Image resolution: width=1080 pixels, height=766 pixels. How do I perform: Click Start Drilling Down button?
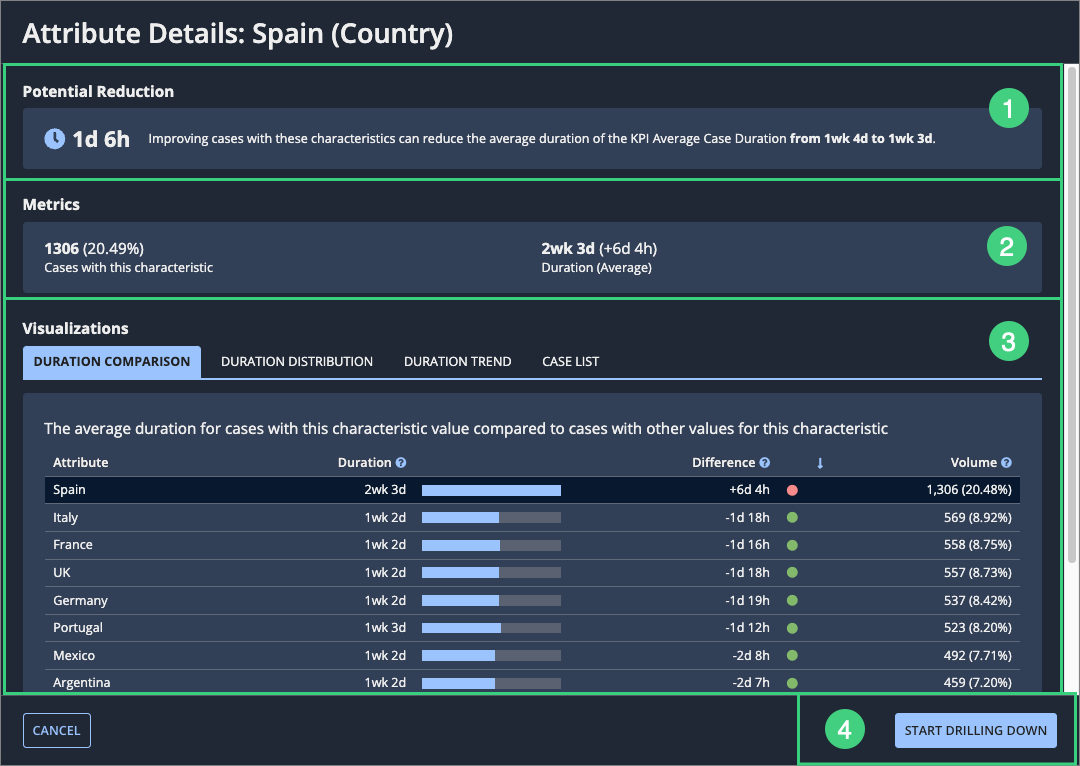[x=975, y=730]
